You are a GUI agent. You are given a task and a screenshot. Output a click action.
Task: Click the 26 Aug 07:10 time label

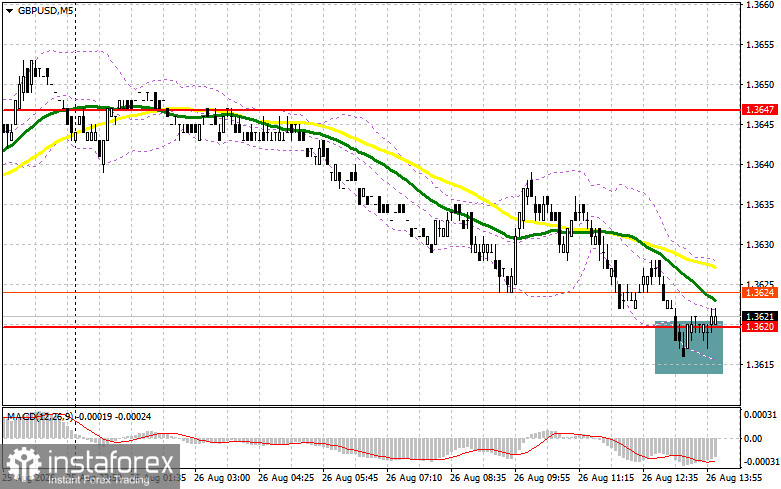click(x=414, y=478)
